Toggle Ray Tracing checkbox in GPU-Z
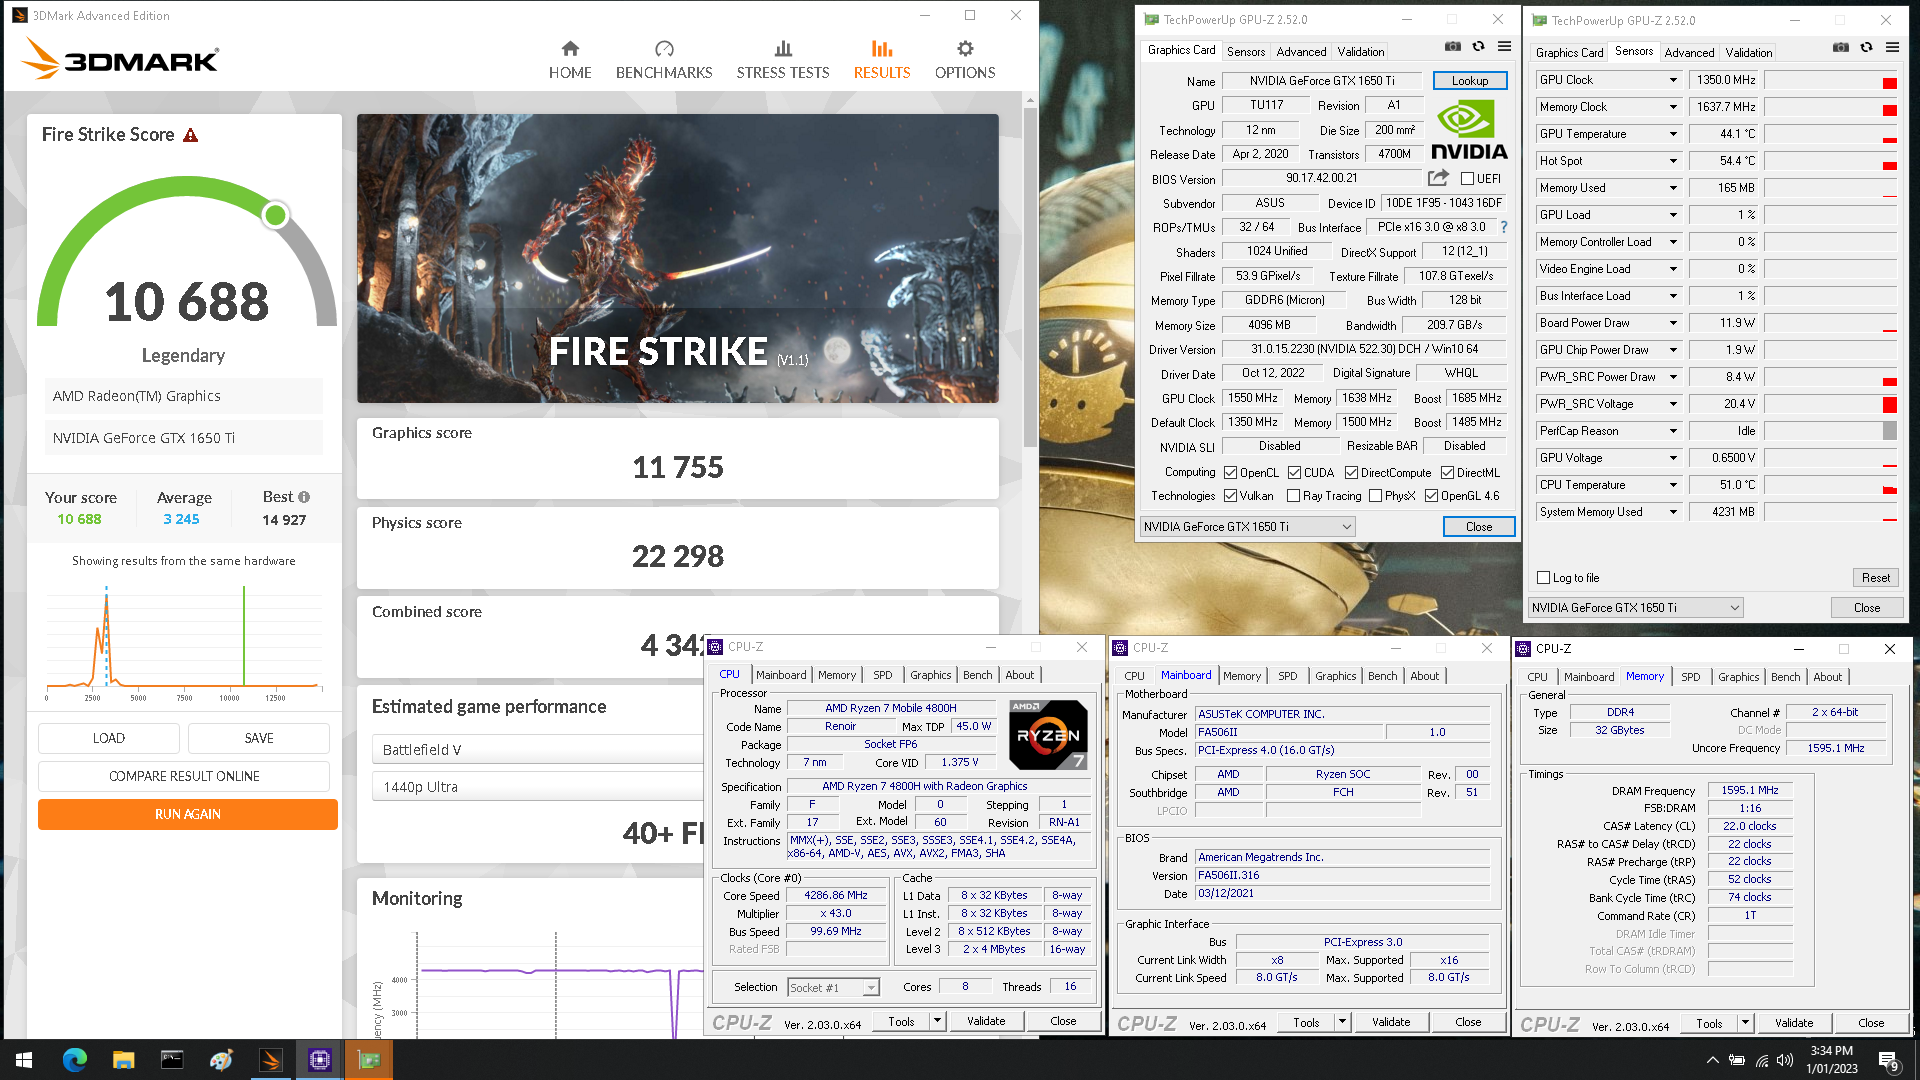This screenshot has height=1080, width=1920. tap(1293, 496)
